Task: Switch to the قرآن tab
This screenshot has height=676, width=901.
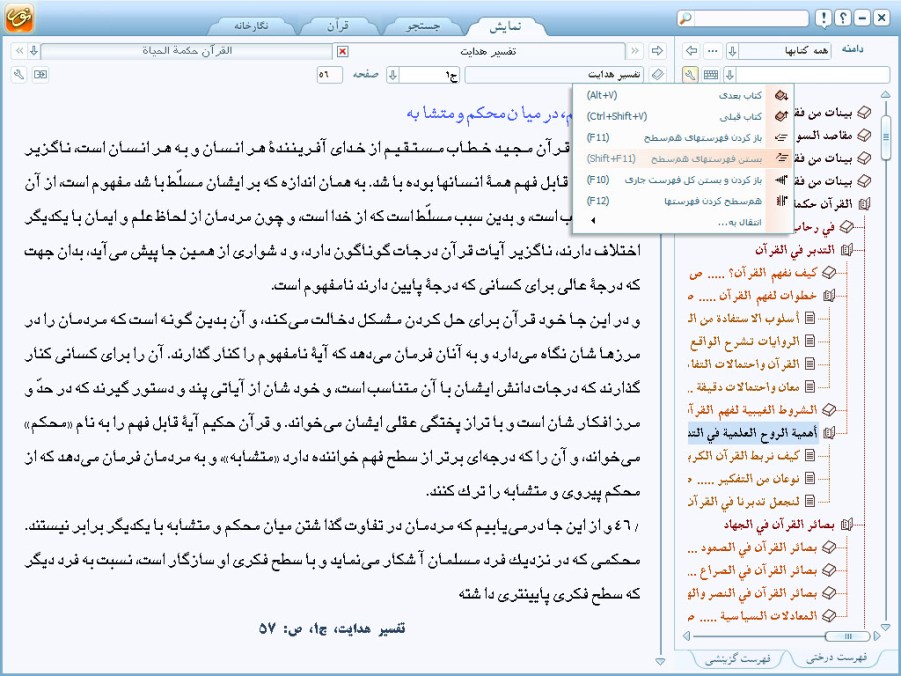Action: point(338,26)
